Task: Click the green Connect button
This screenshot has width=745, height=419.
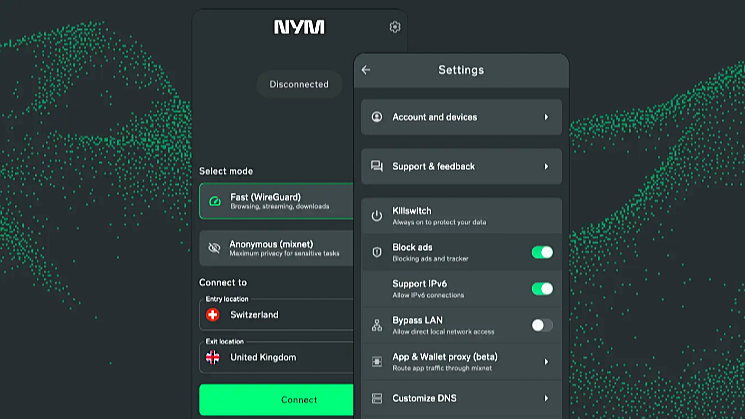Action: point(276,400)
